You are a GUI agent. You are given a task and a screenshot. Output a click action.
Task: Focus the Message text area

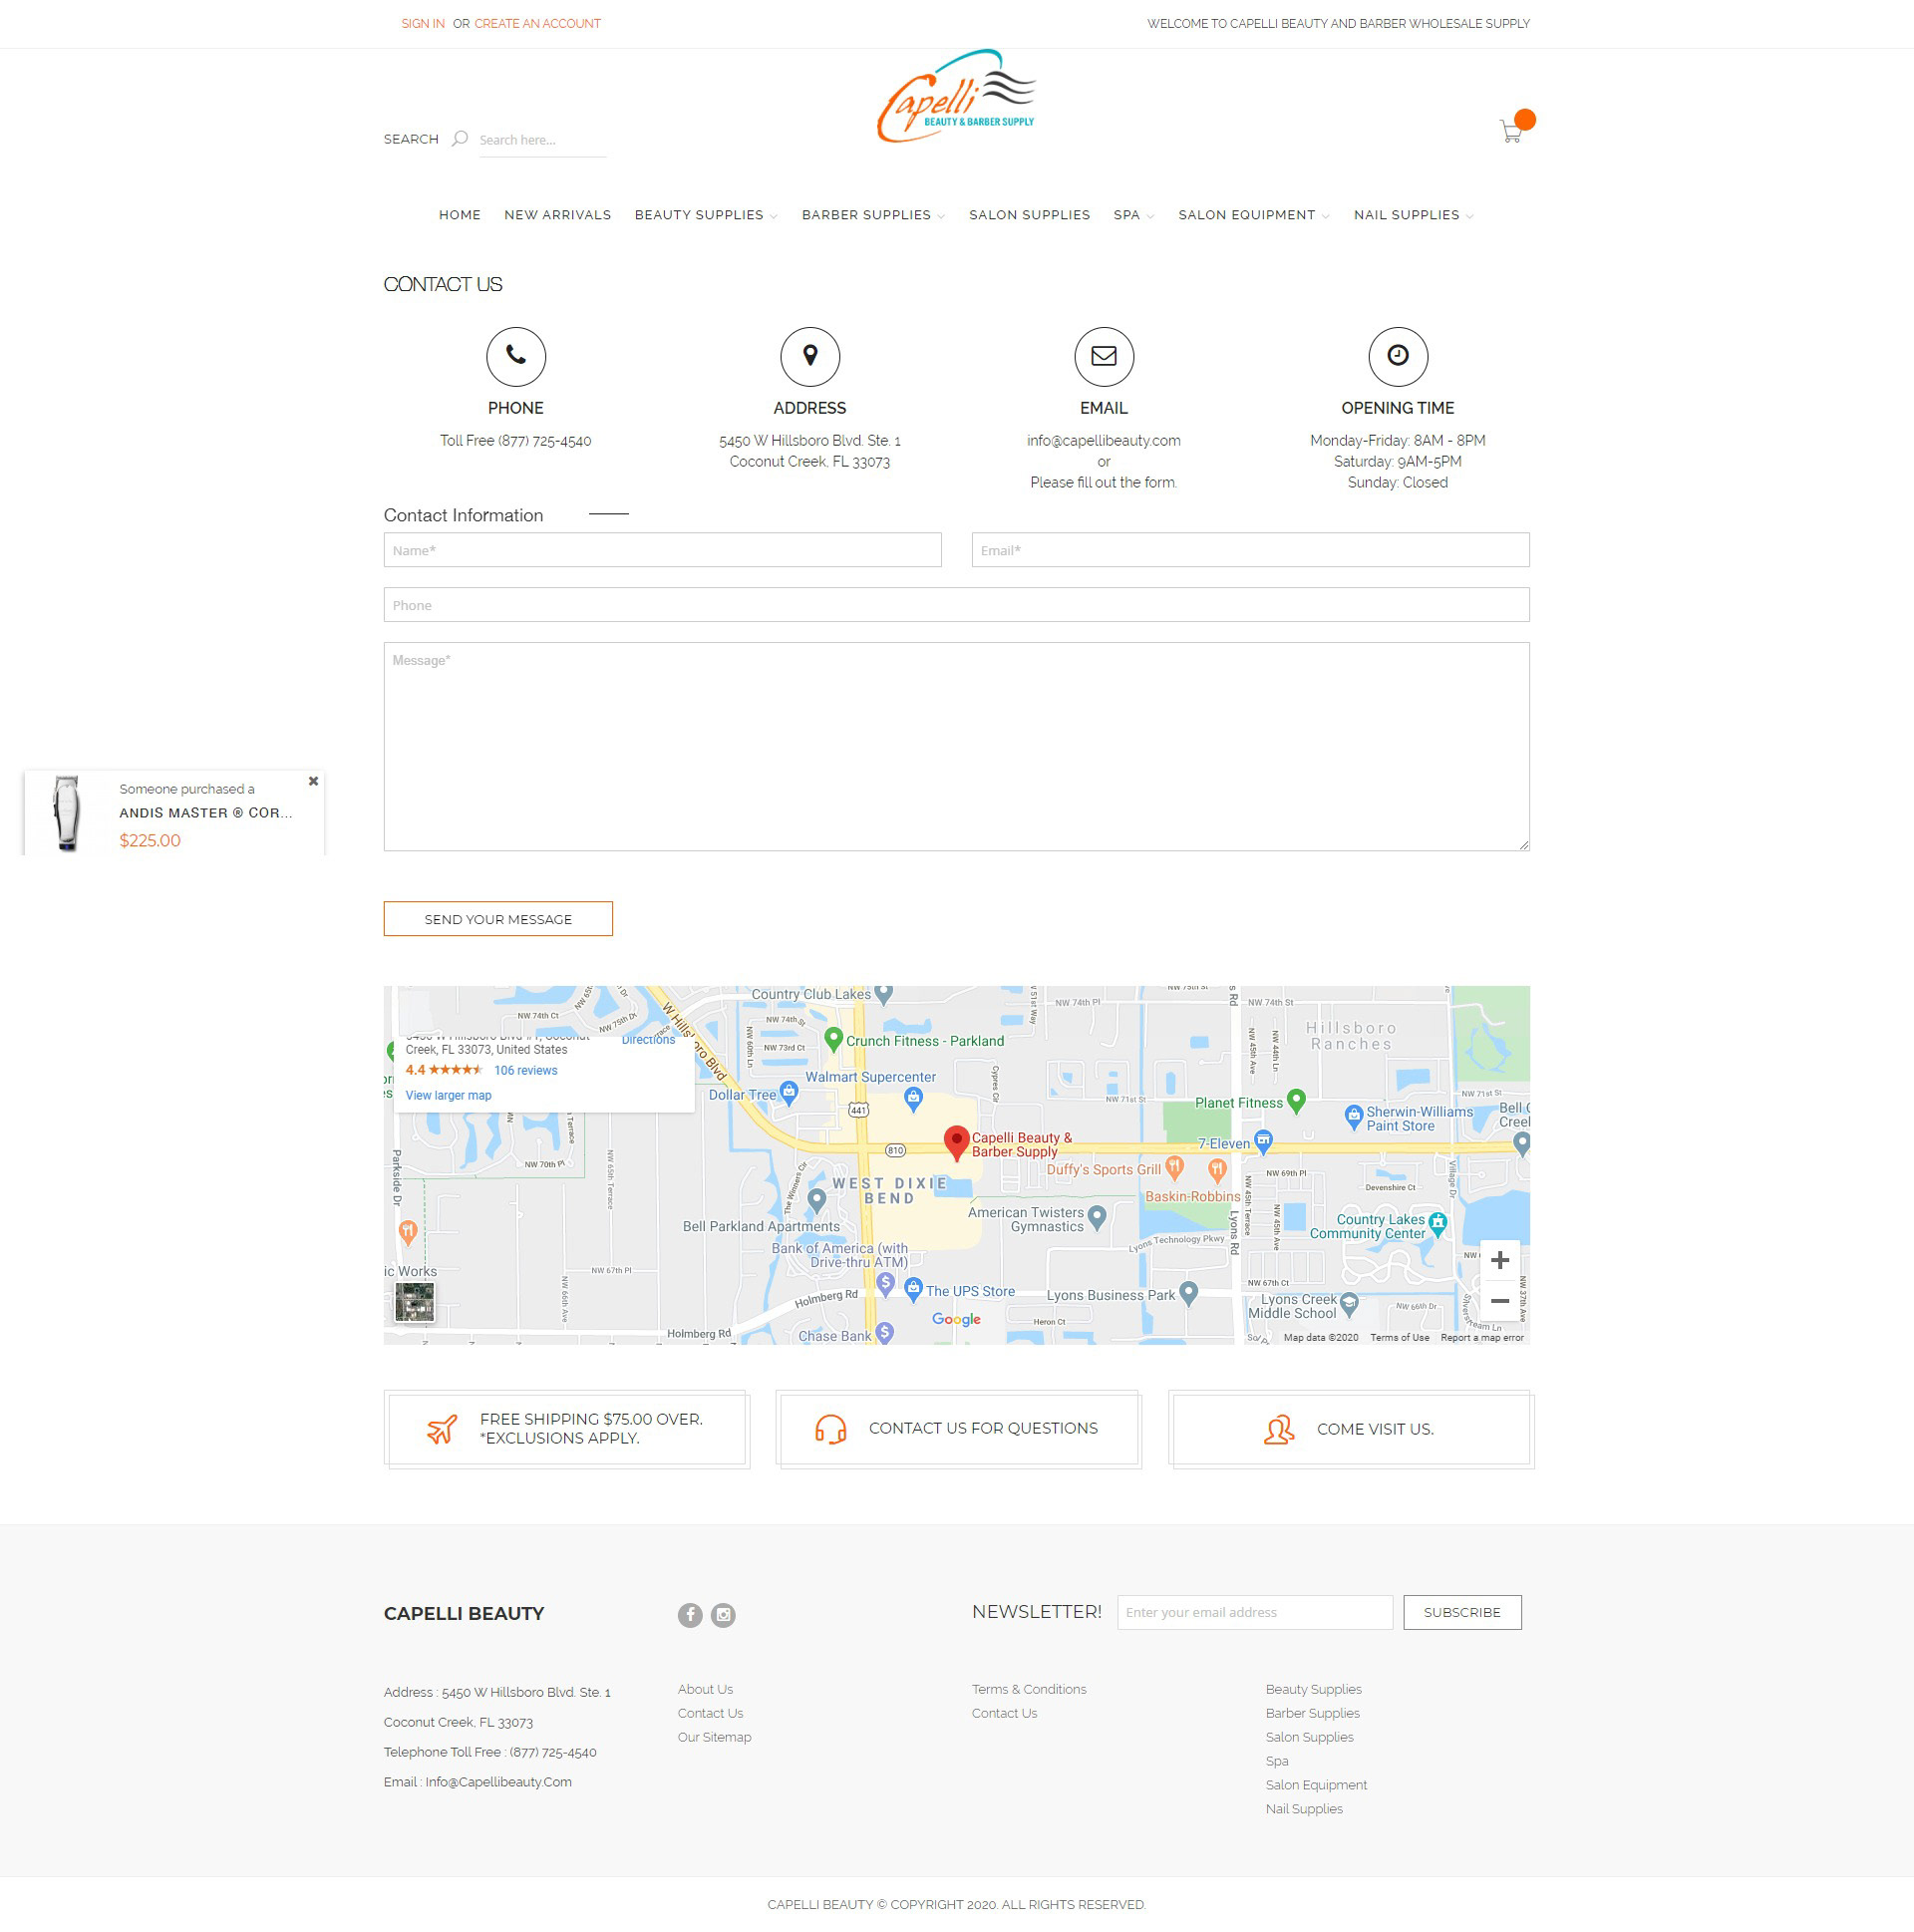click(x=956, y=746)
